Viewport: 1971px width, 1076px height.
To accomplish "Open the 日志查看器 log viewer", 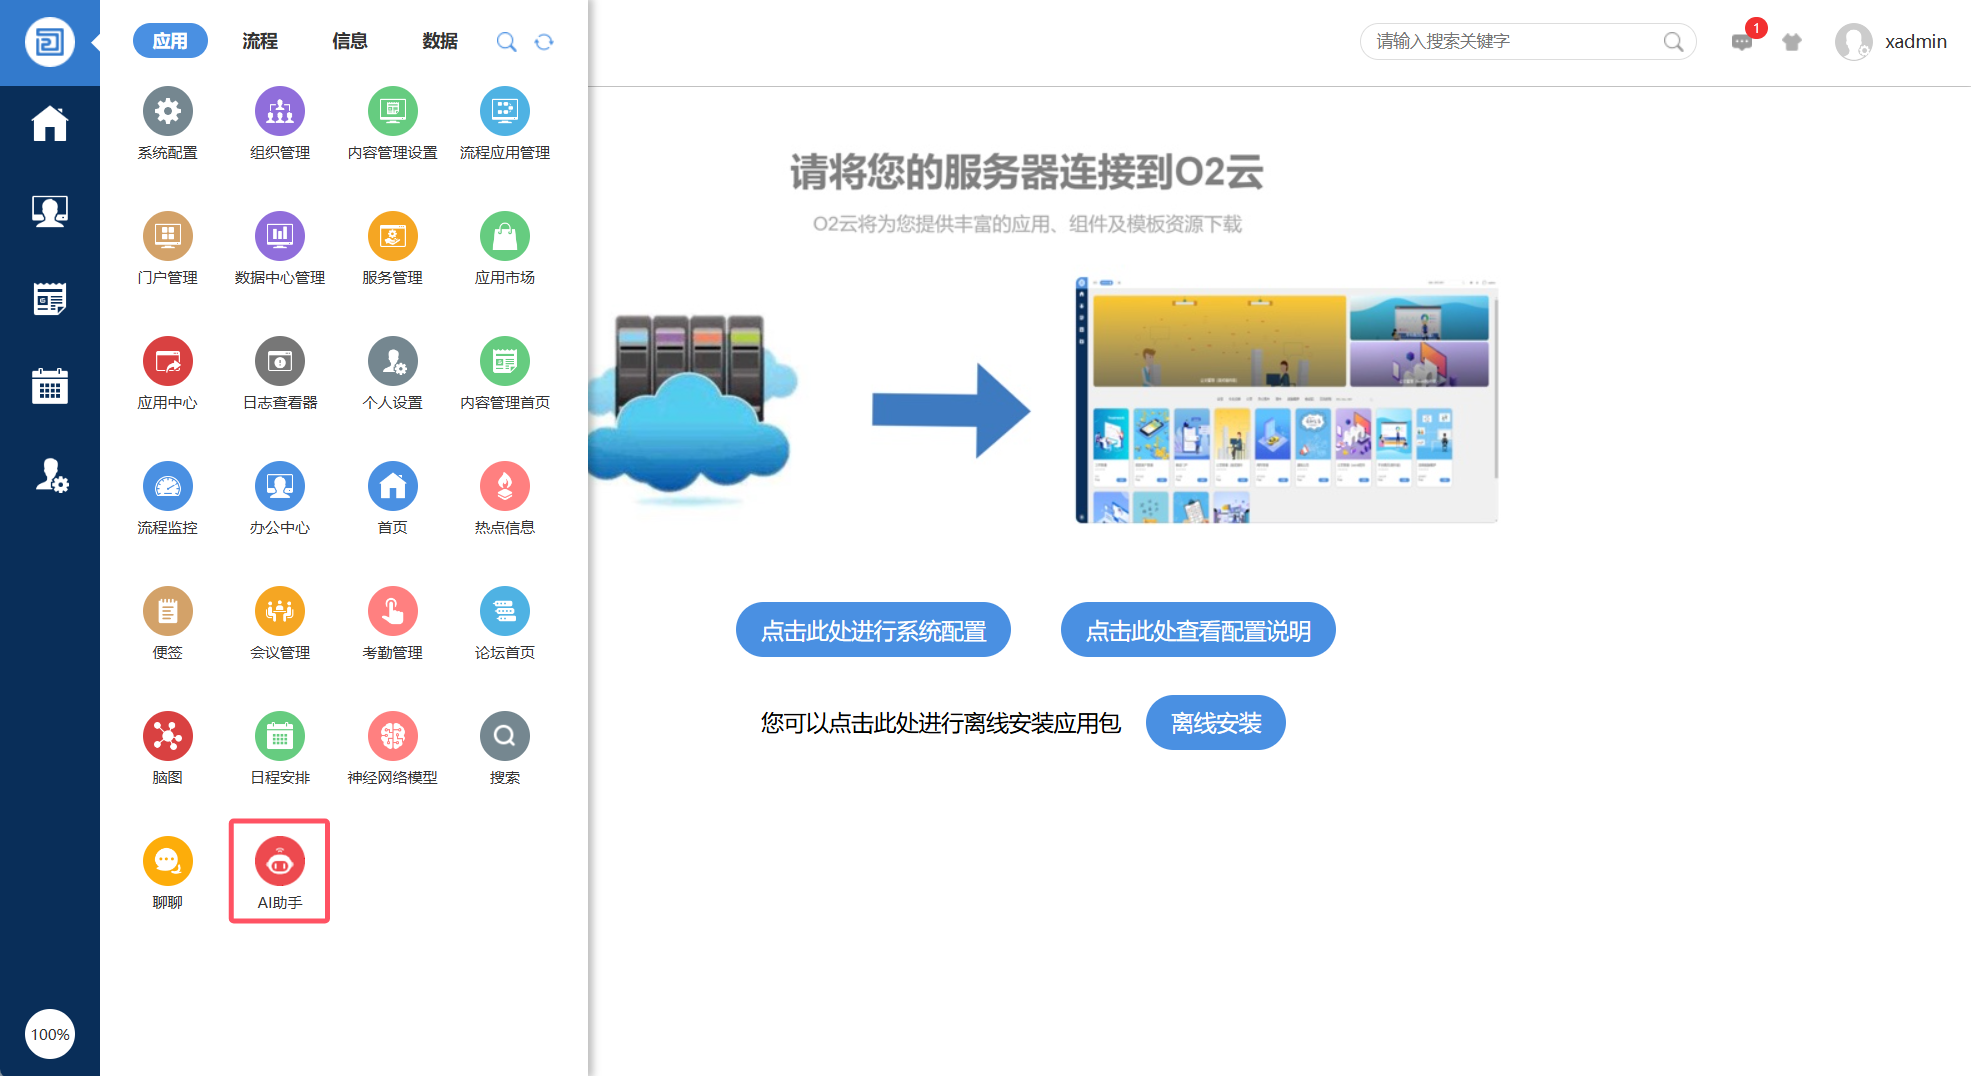I will (x=280, y=362).
